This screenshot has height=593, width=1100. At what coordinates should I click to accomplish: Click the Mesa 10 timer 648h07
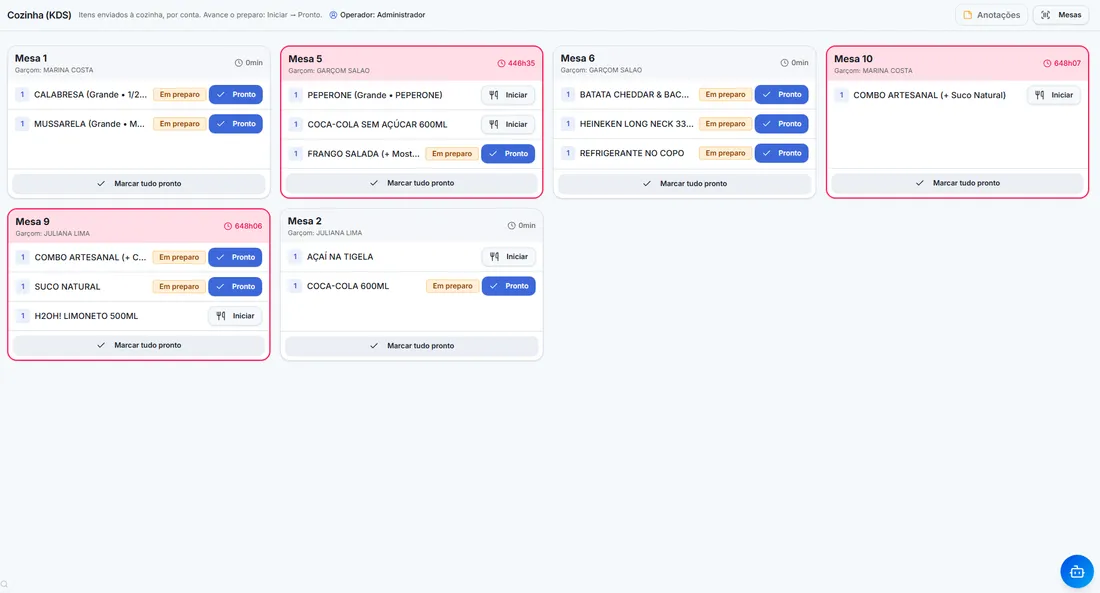point(1062,63)
